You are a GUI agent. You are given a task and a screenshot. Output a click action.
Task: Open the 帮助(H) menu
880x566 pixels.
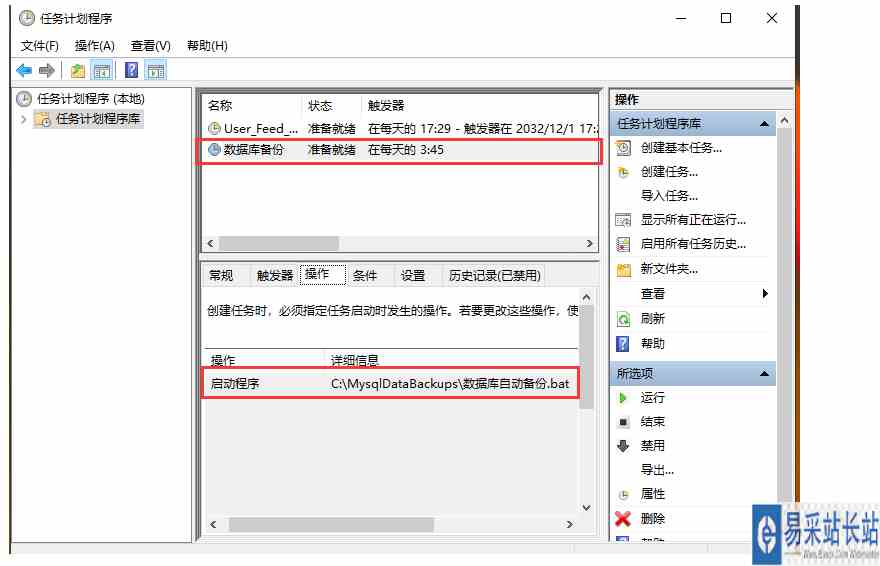click(x=207, y=46)
